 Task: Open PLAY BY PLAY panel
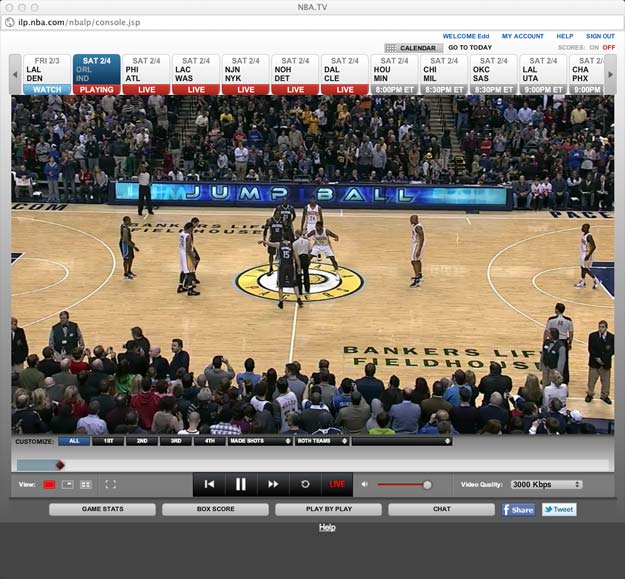328,509
